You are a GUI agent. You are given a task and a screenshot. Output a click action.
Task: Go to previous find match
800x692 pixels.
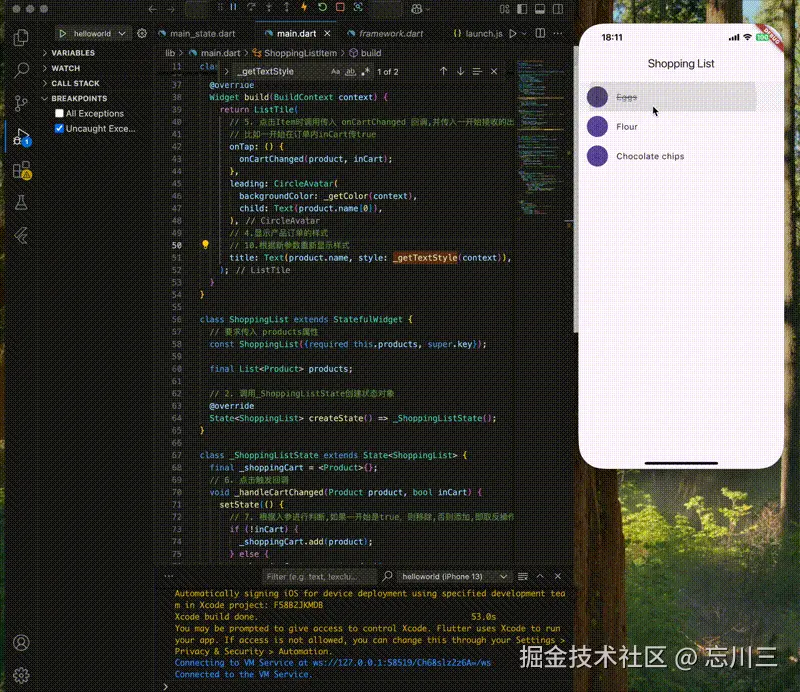tap(443, 72)
